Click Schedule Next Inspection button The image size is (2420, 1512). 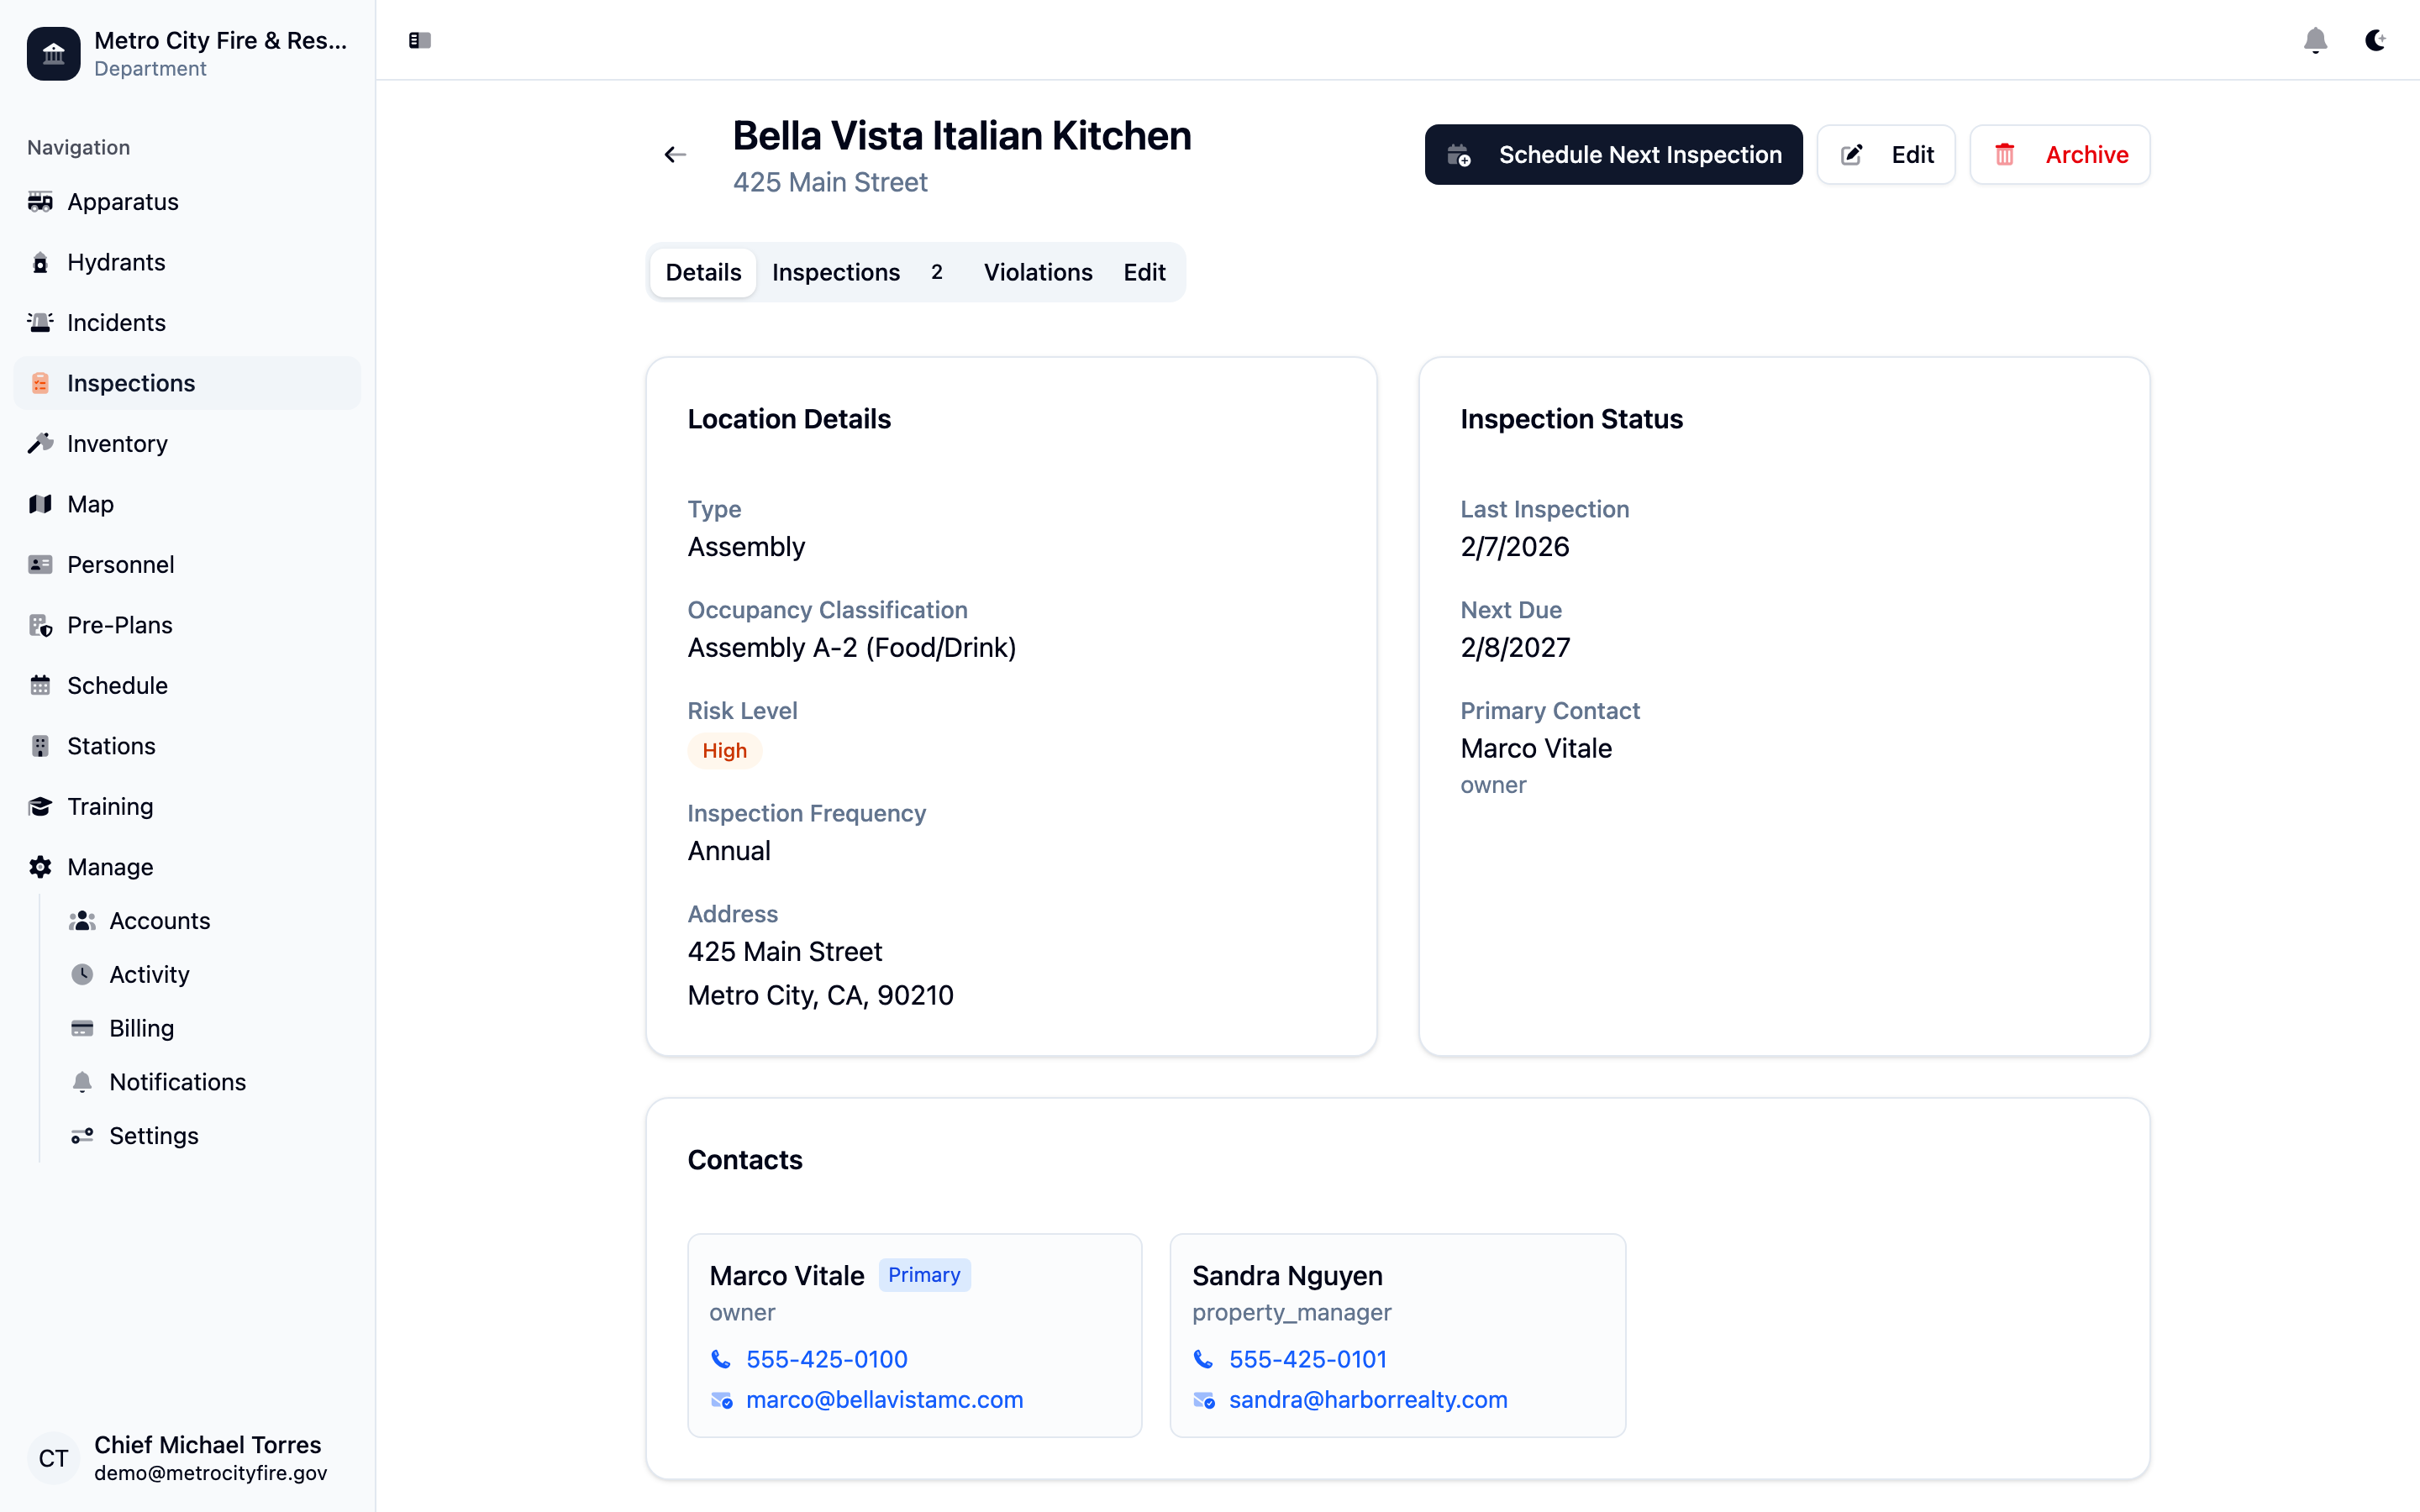point(1613,154)
